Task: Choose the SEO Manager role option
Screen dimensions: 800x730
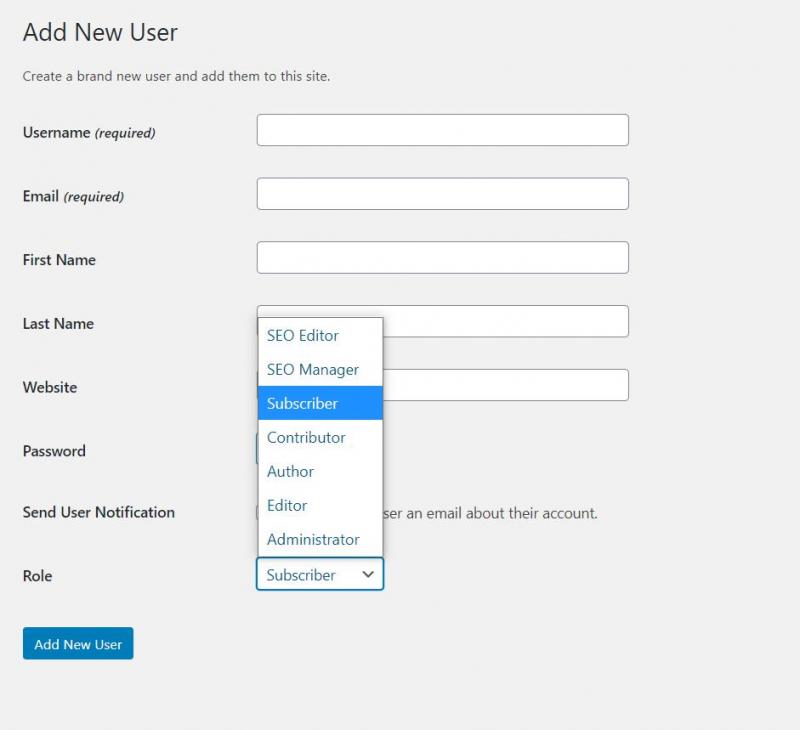Action: click(x=313, y=370)
